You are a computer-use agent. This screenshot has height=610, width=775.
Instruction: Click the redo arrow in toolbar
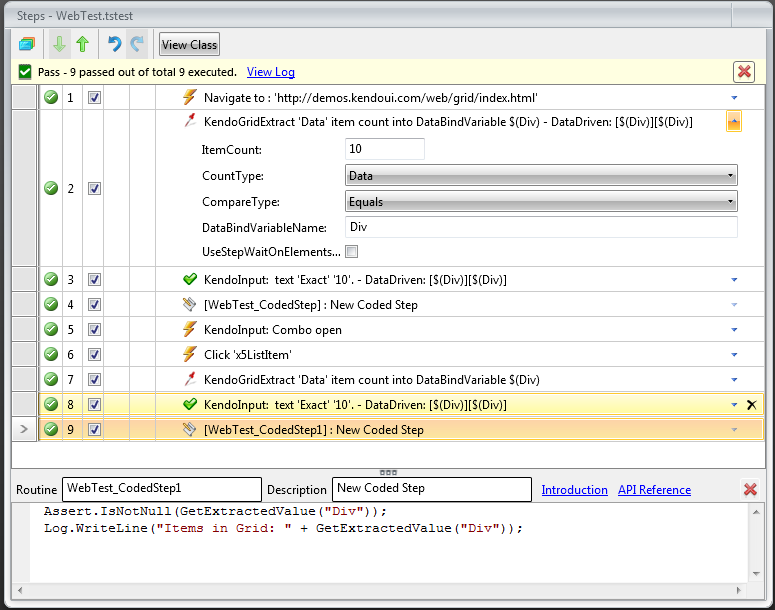click(137, 44)
